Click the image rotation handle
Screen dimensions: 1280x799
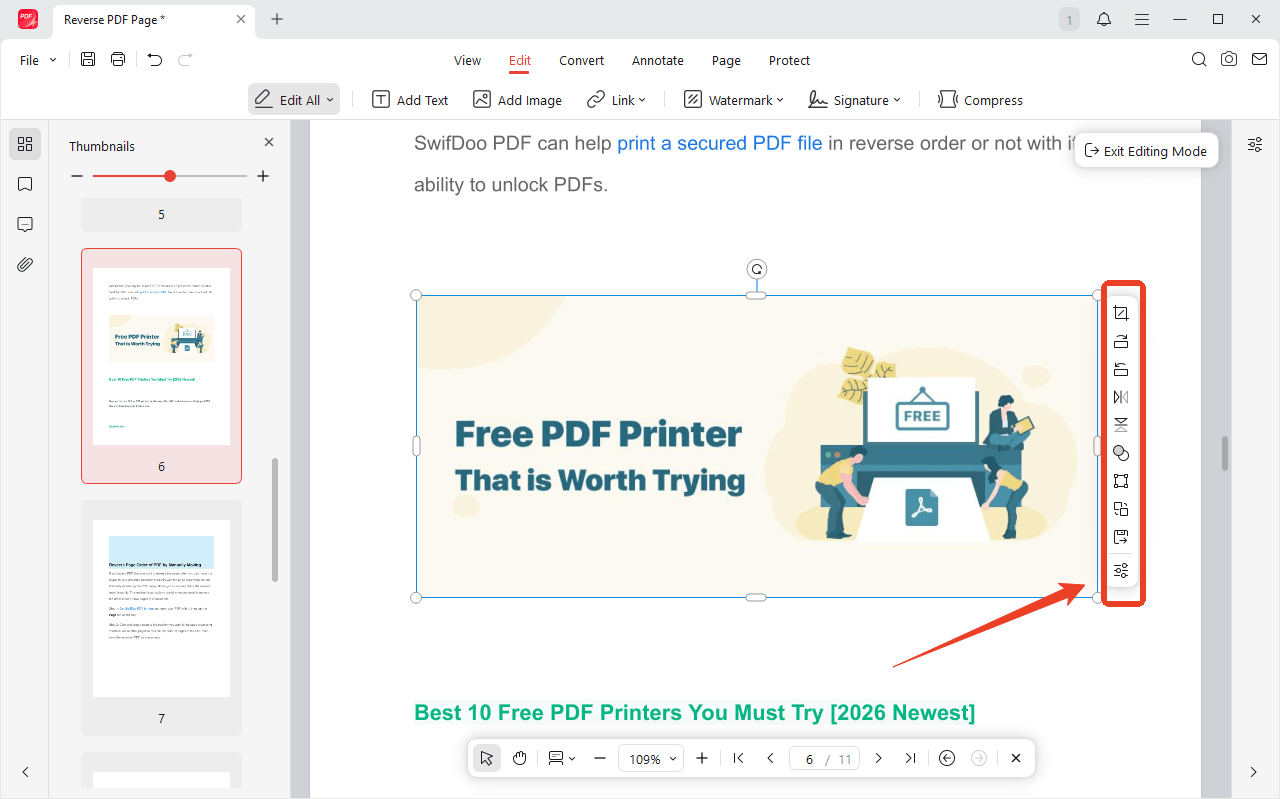tap(757, 269)
